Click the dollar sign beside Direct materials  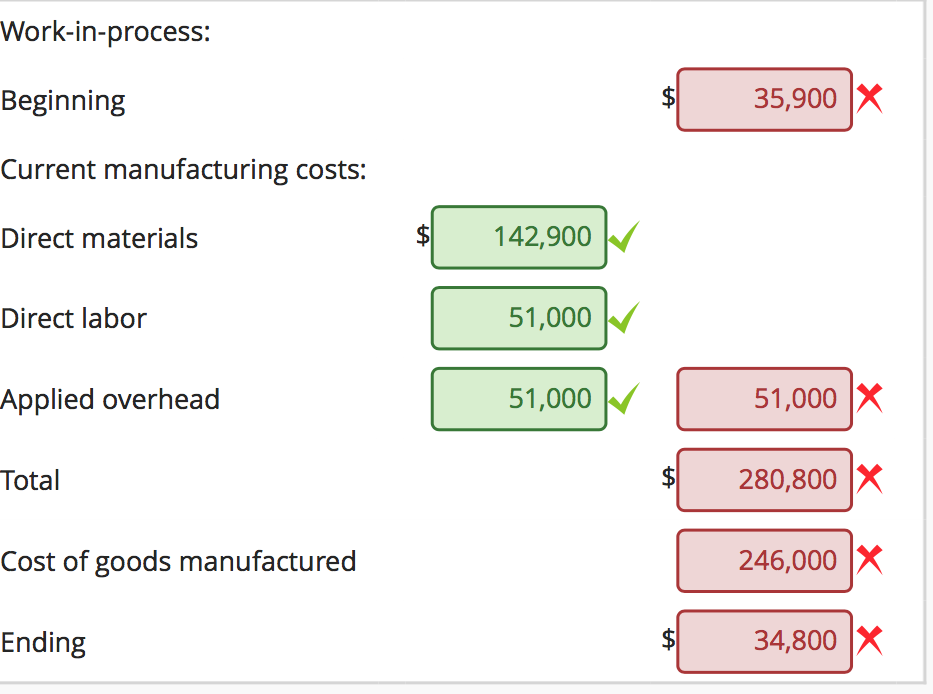coord(421,236)
